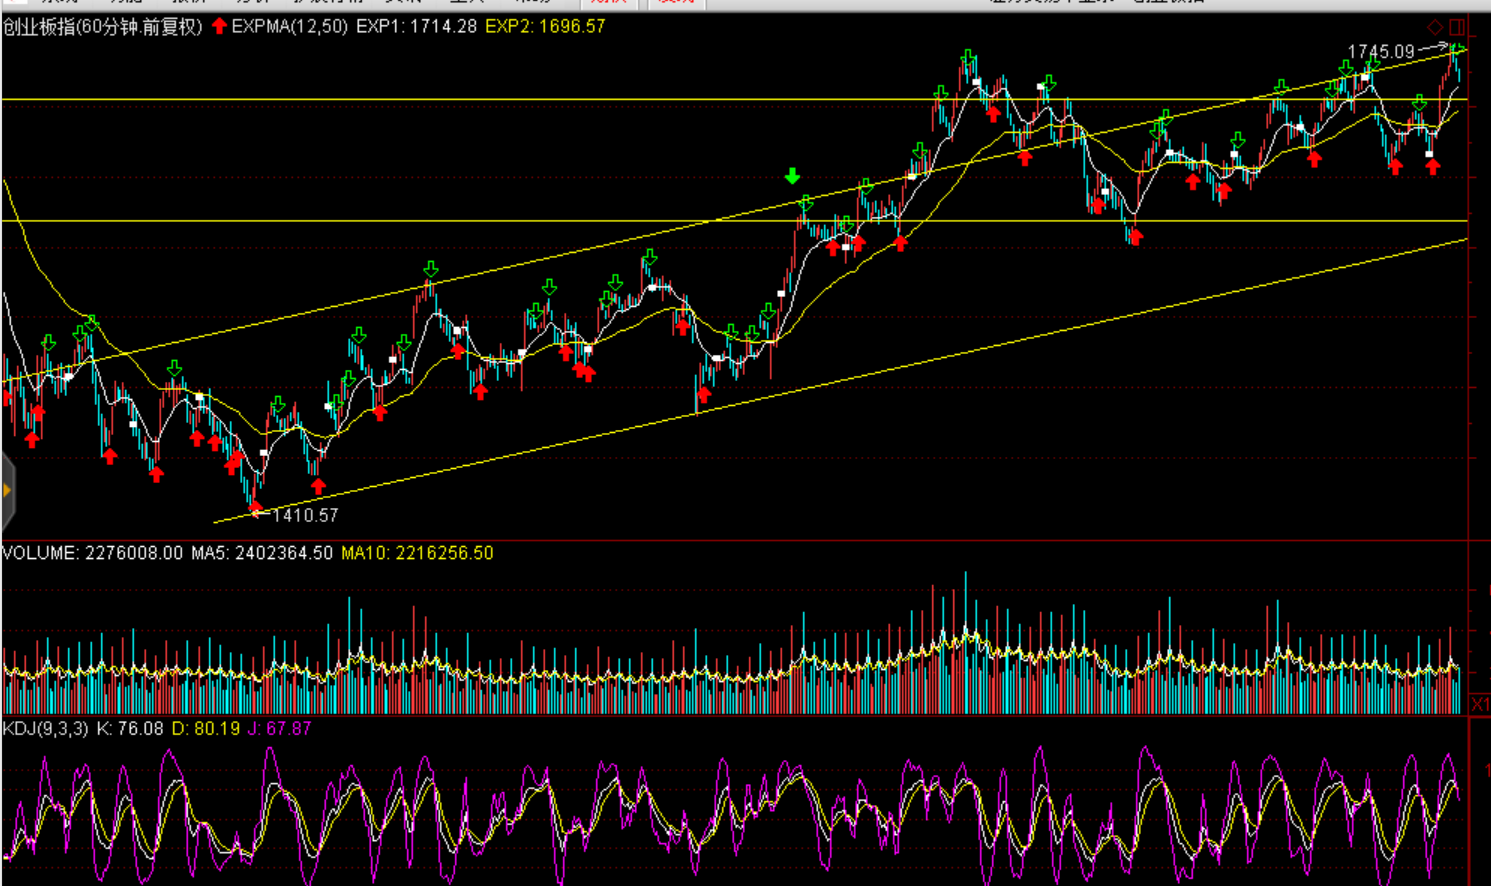Click the 1745.09 high price label
The width and height of the screenshot is (1491, 886).
1381,51
